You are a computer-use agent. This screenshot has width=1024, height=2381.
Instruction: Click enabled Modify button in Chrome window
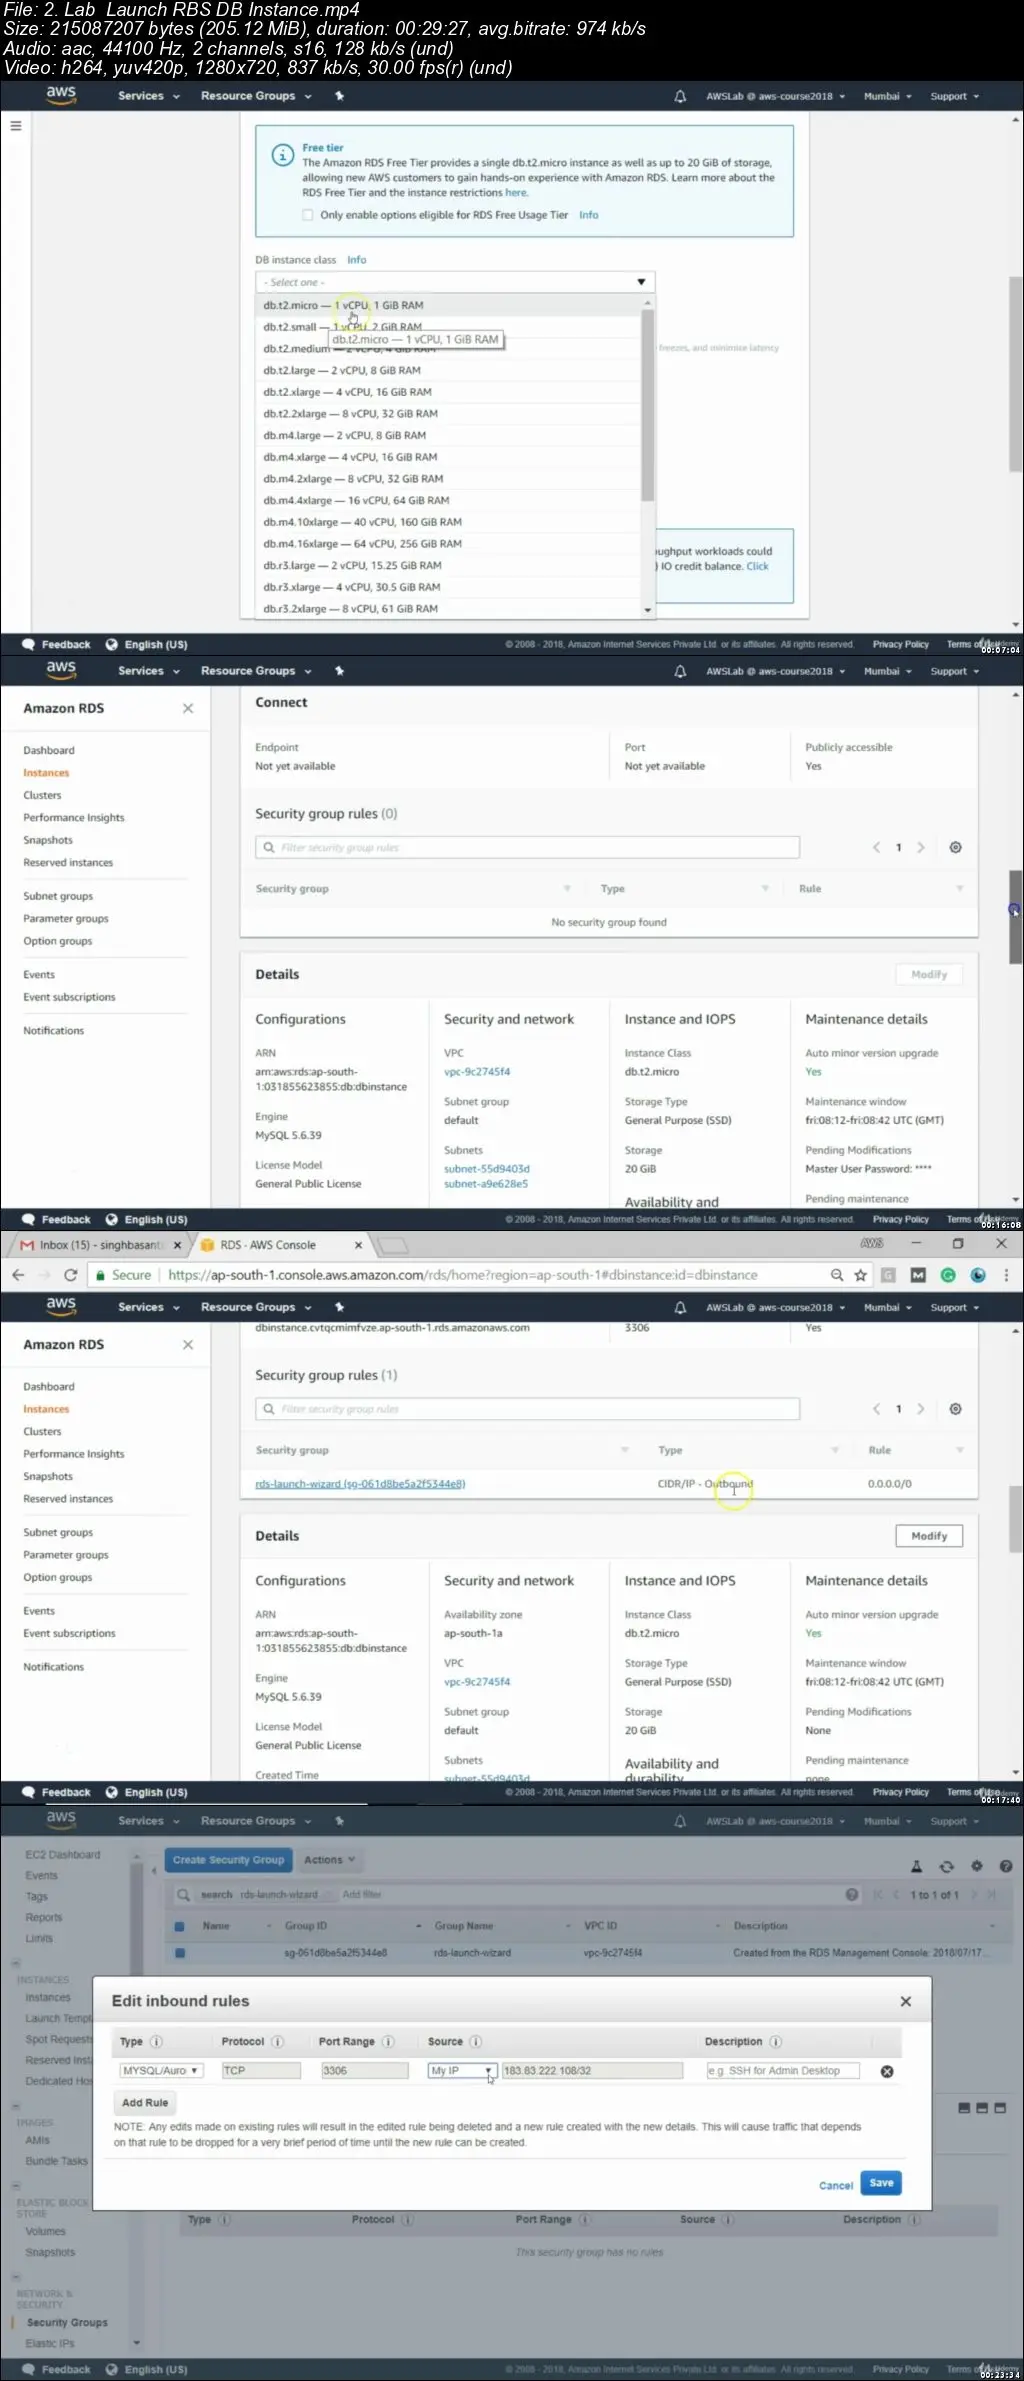tap(929, 1536)
